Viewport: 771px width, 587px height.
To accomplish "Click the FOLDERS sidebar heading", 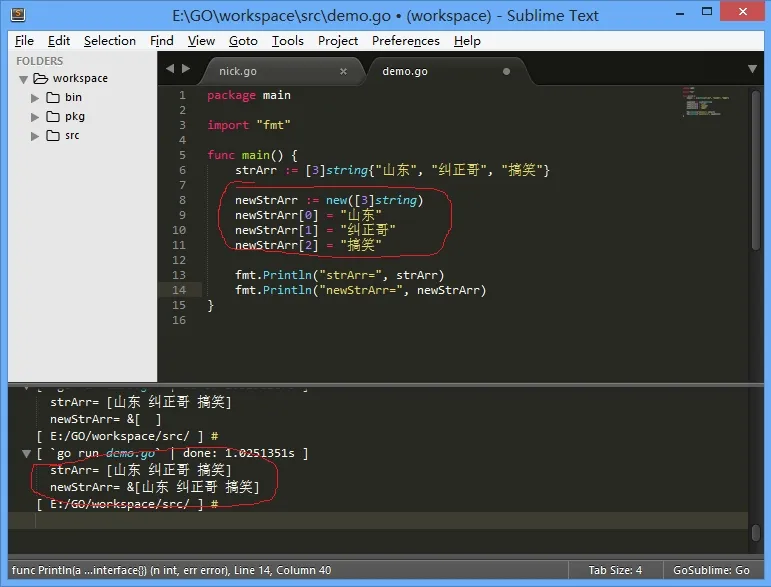I will [x=40, y=61].
